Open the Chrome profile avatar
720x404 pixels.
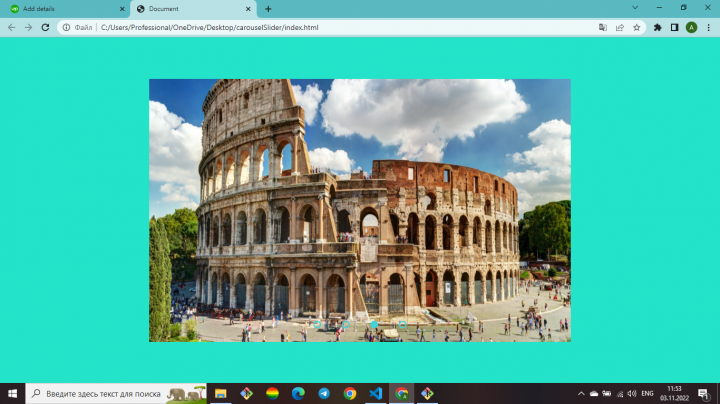pos(692,28)
